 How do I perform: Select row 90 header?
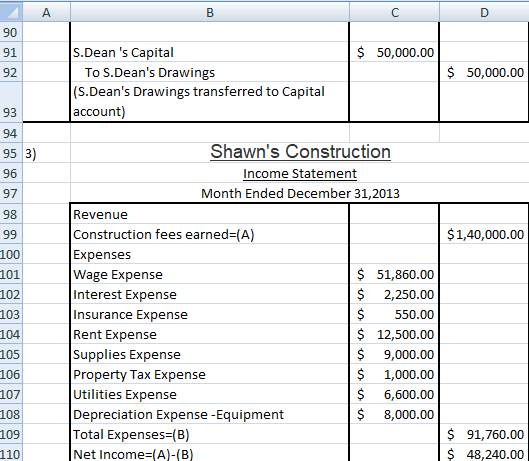11,32
